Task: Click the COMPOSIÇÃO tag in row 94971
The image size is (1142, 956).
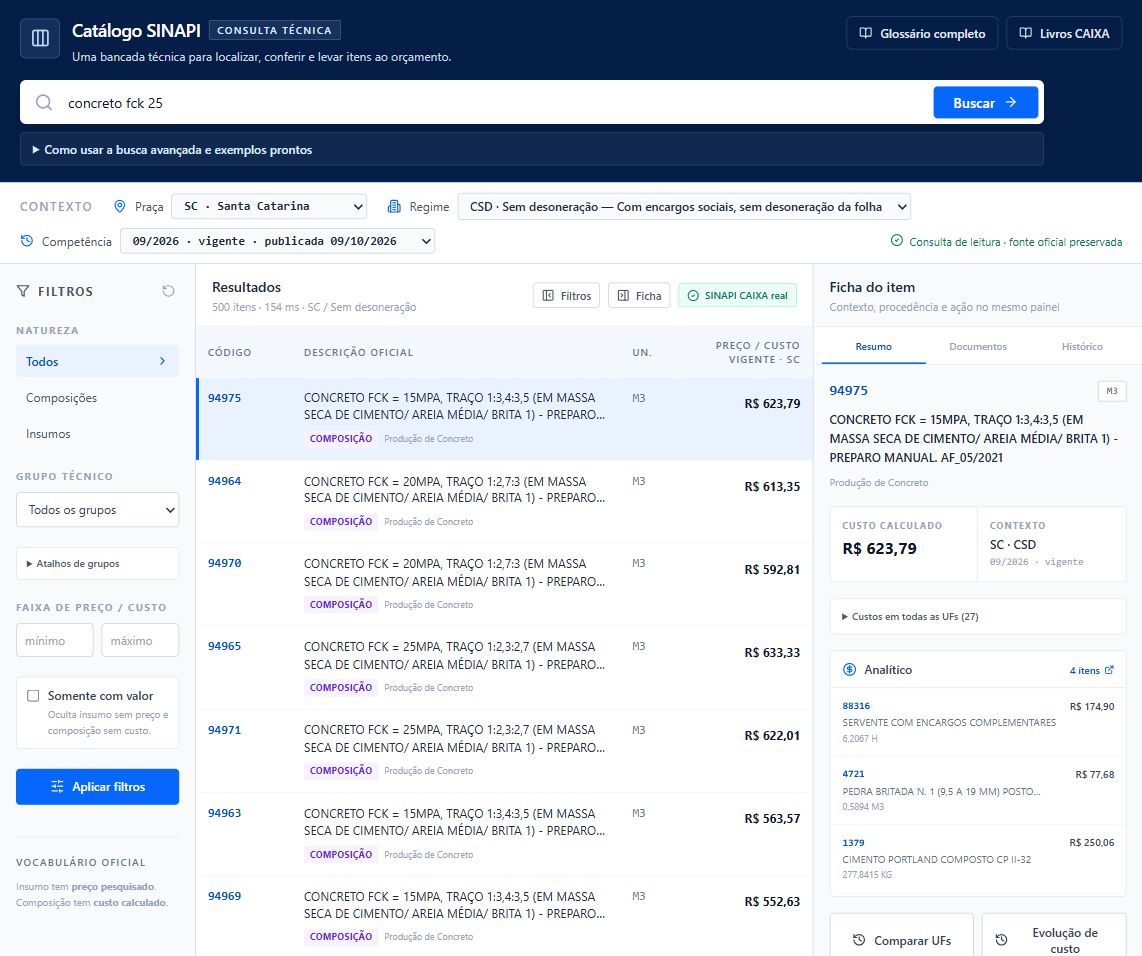Action: click(x=341, y=770)
